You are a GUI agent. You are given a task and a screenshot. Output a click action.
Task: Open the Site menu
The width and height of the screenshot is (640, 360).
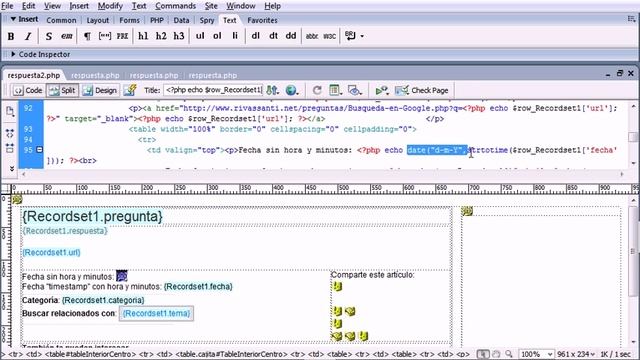pyautogui.click(x=211, y=6)
